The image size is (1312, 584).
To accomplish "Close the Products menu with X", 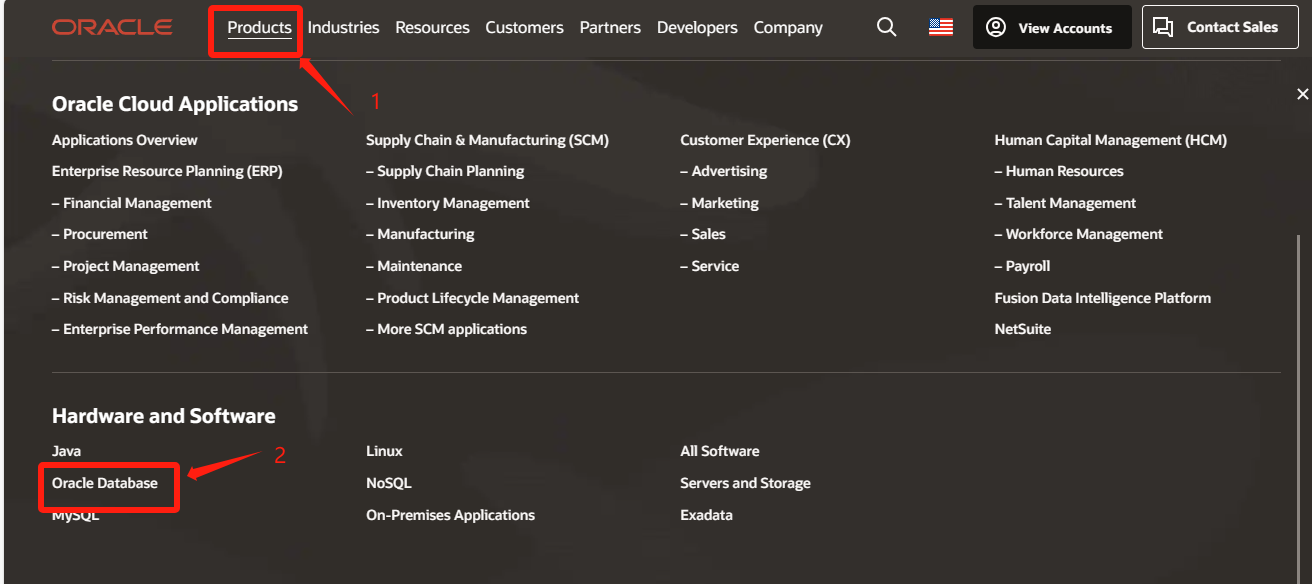I will [x=1302, y=94].
